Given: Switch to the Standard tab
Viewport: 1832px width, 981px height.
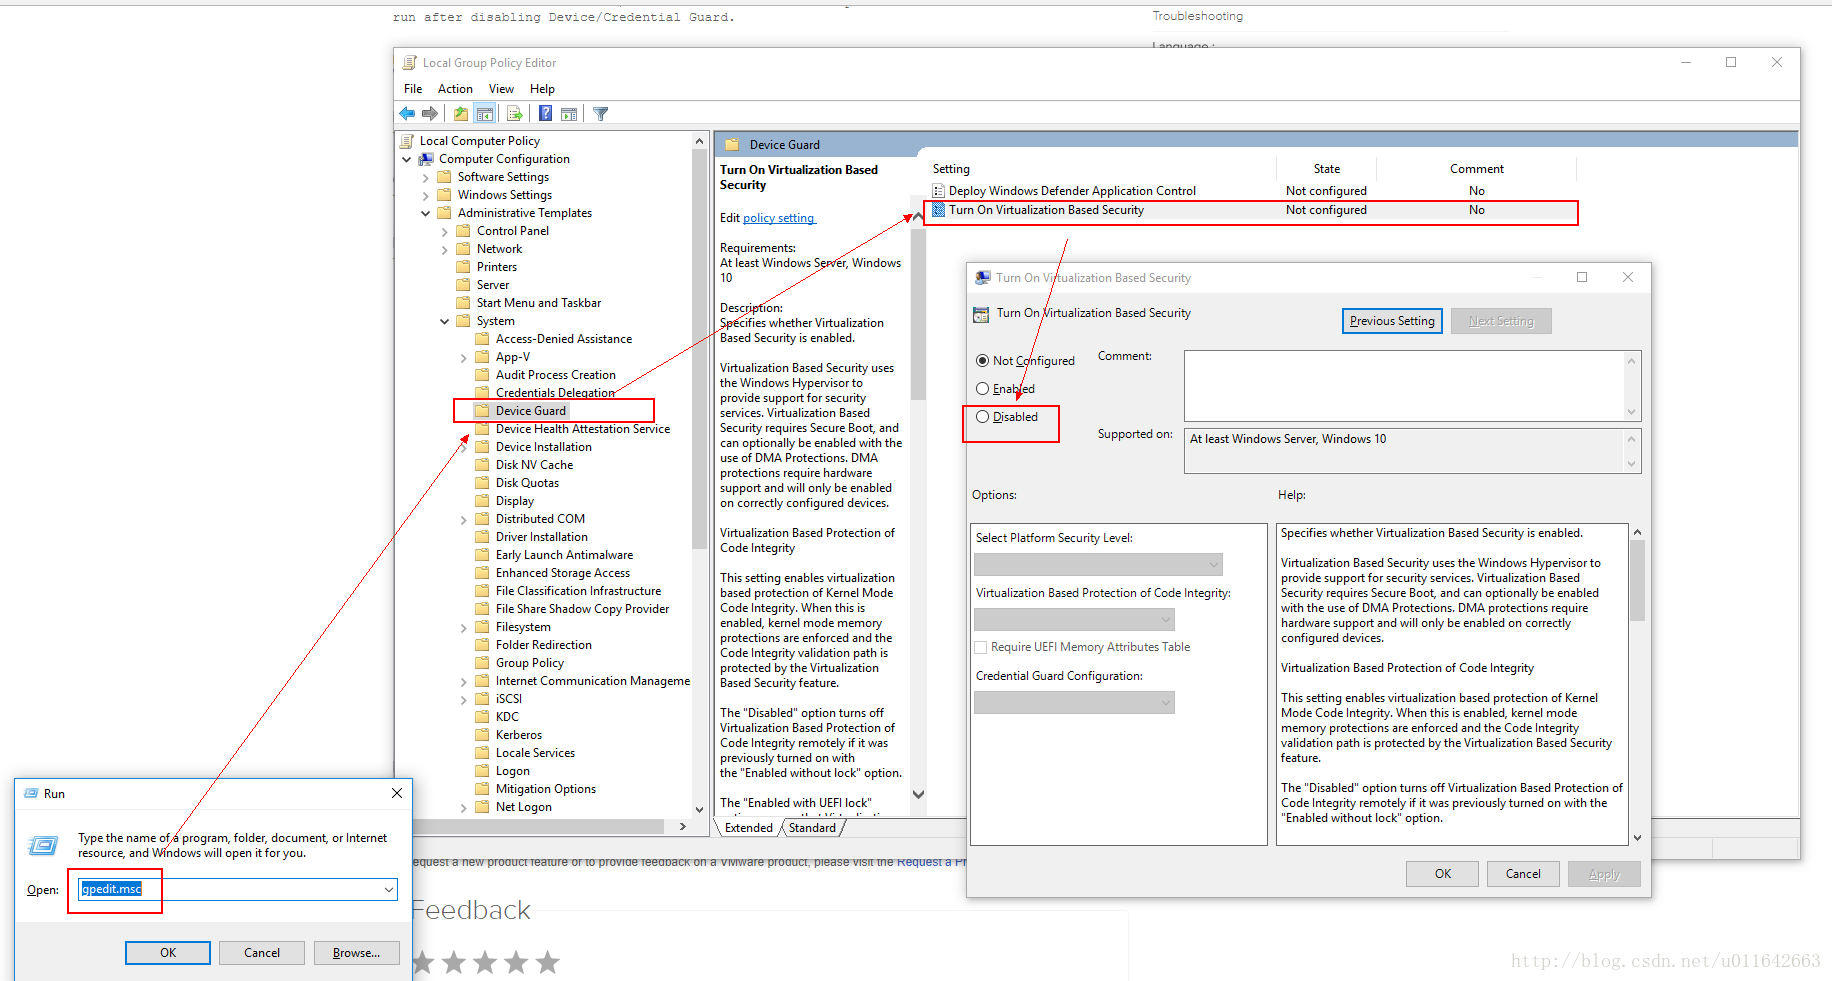Looking at the screenshot, I should point(812,828).
